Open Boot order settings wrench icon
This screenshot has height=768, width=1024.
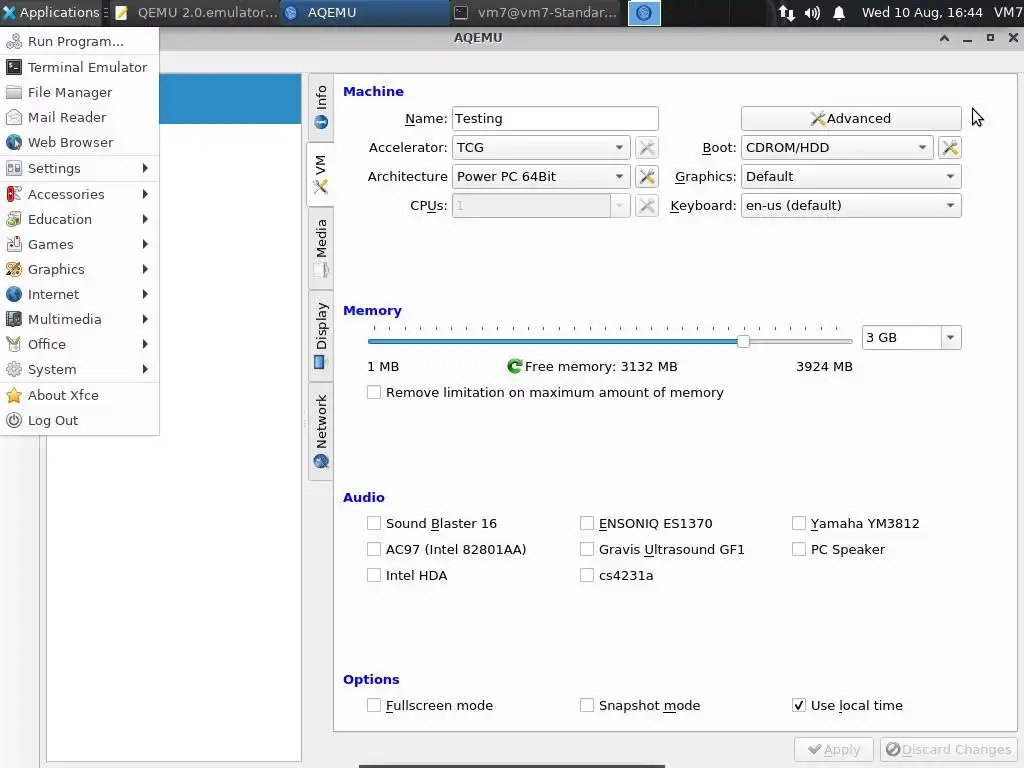point(950,148)
